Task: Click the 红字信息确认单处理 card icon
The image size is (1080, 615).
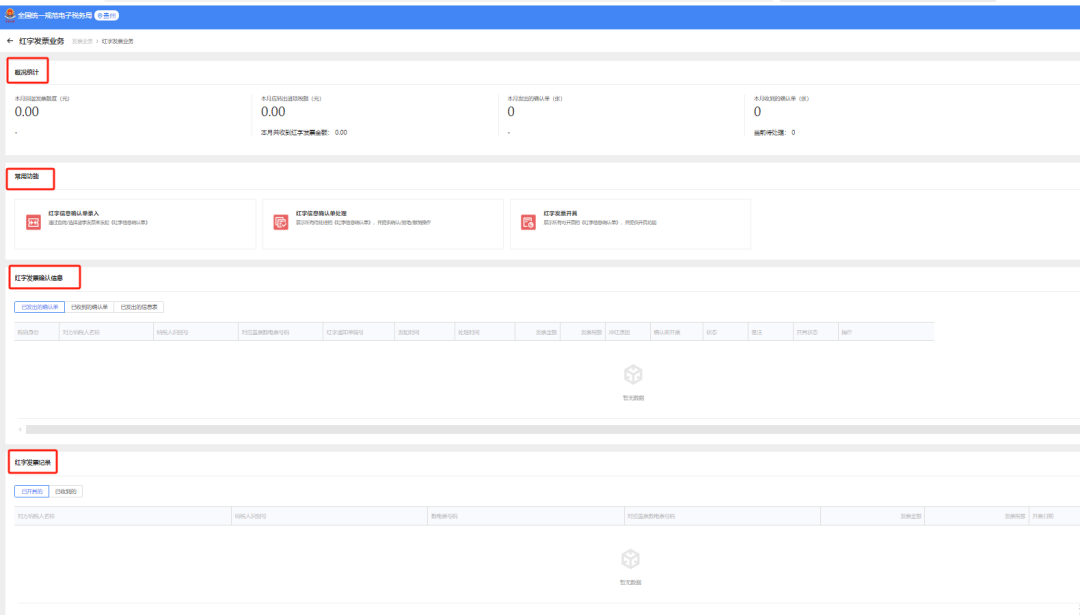Action: pos(280,222)
